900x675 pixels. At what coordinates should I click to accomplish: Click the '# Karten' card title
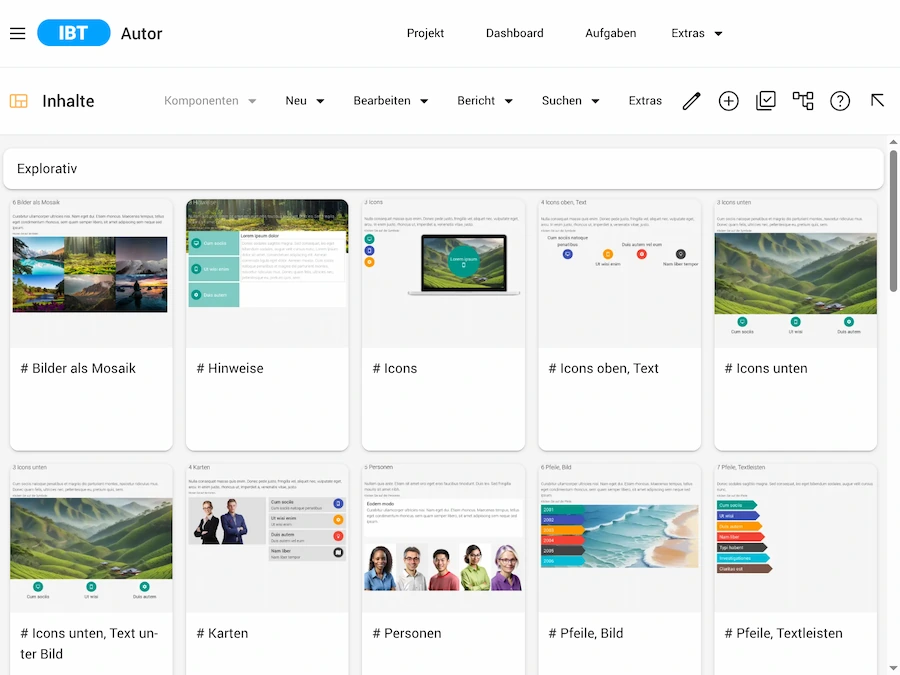[x=222, y=634]
